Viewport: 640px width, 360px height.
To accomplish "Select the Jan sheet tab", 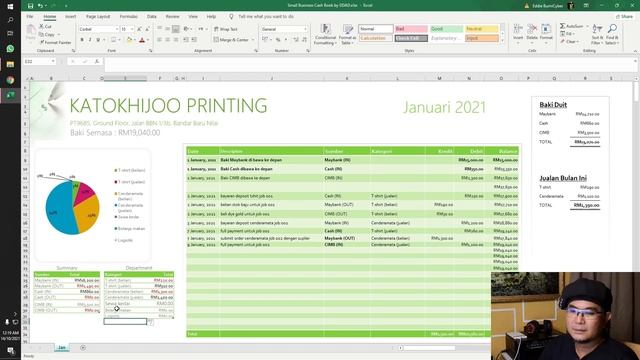I will [62, 347].
